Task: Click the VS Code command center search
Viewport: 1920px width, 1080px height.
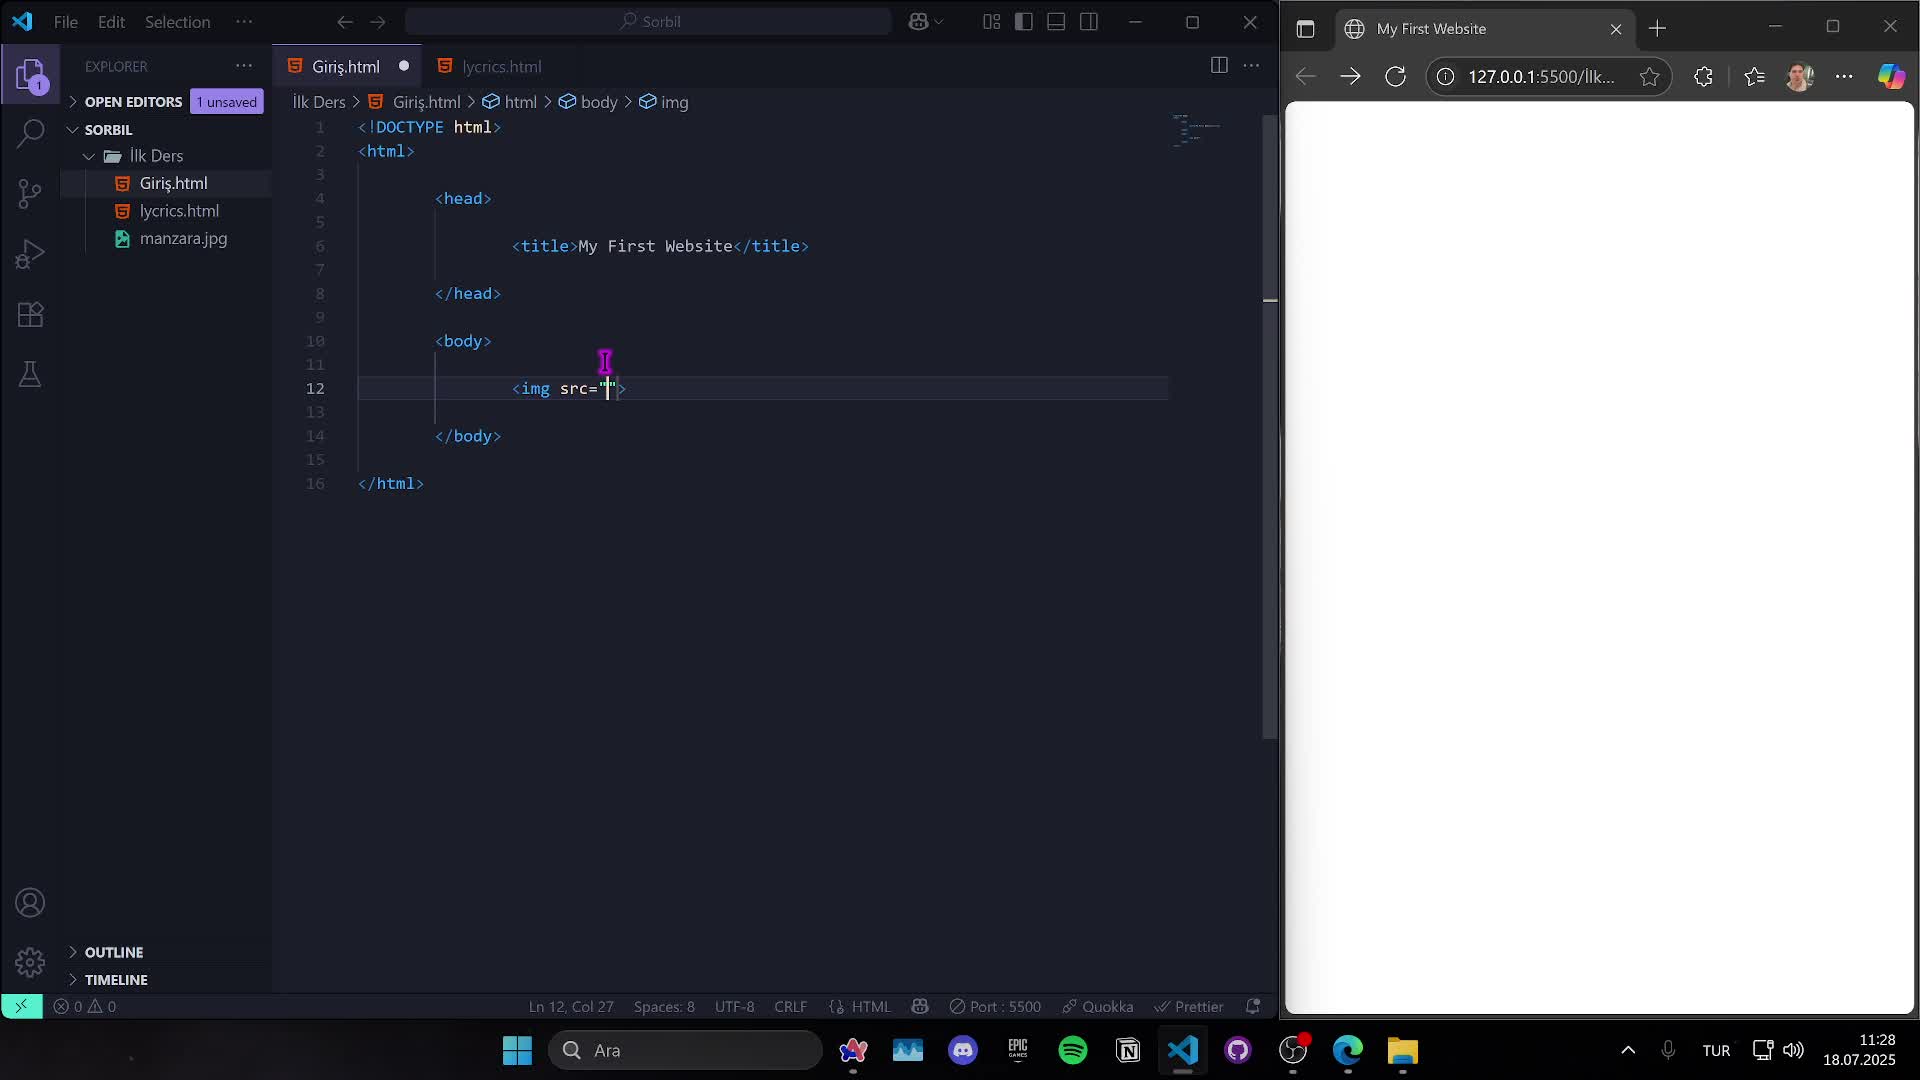Action: [648, 22]
